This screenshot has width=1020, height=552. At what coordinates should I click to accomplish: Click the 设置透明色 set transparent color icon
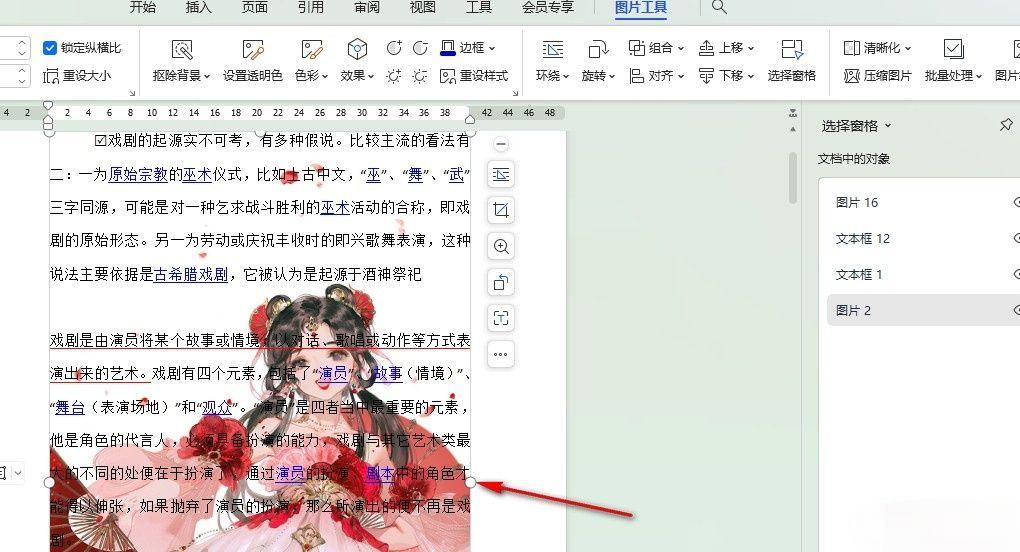(252, 50)
